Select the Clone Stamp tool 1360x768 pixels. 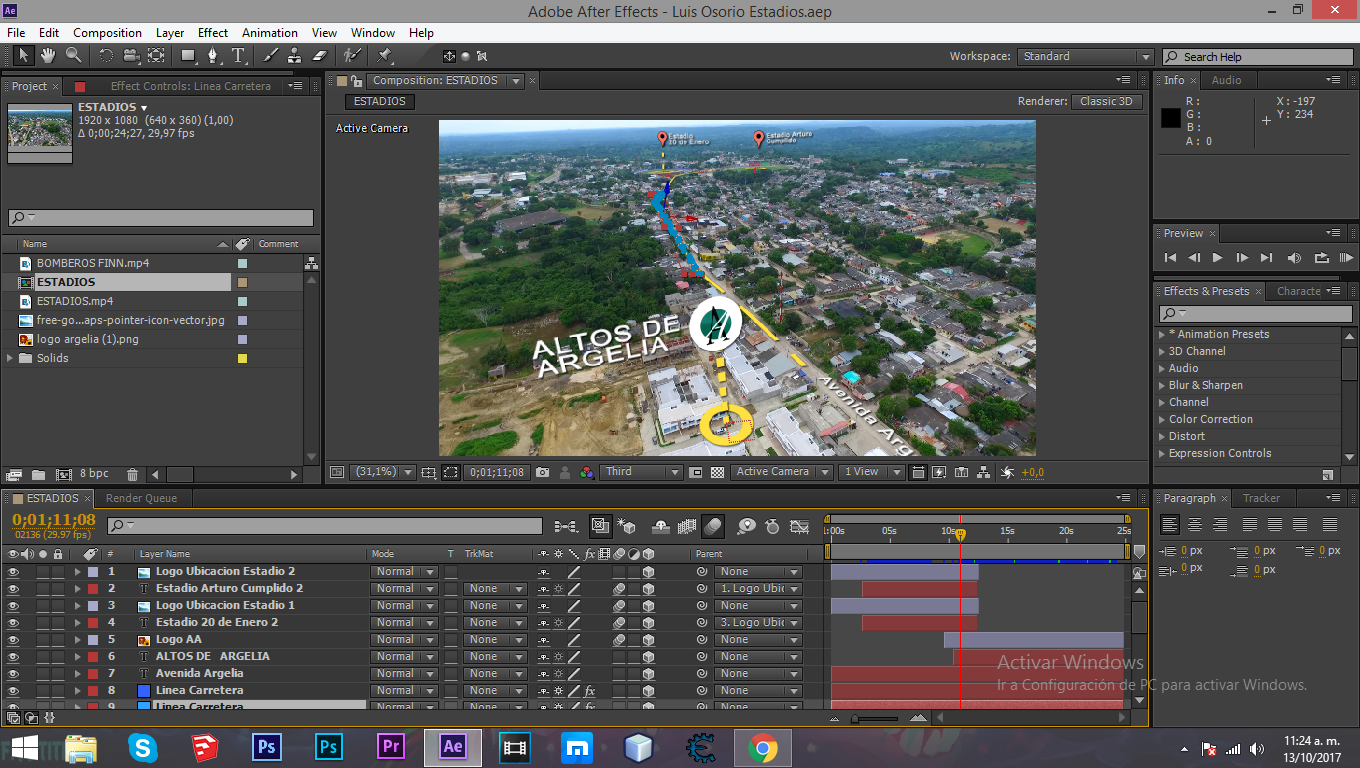point(295,56)
